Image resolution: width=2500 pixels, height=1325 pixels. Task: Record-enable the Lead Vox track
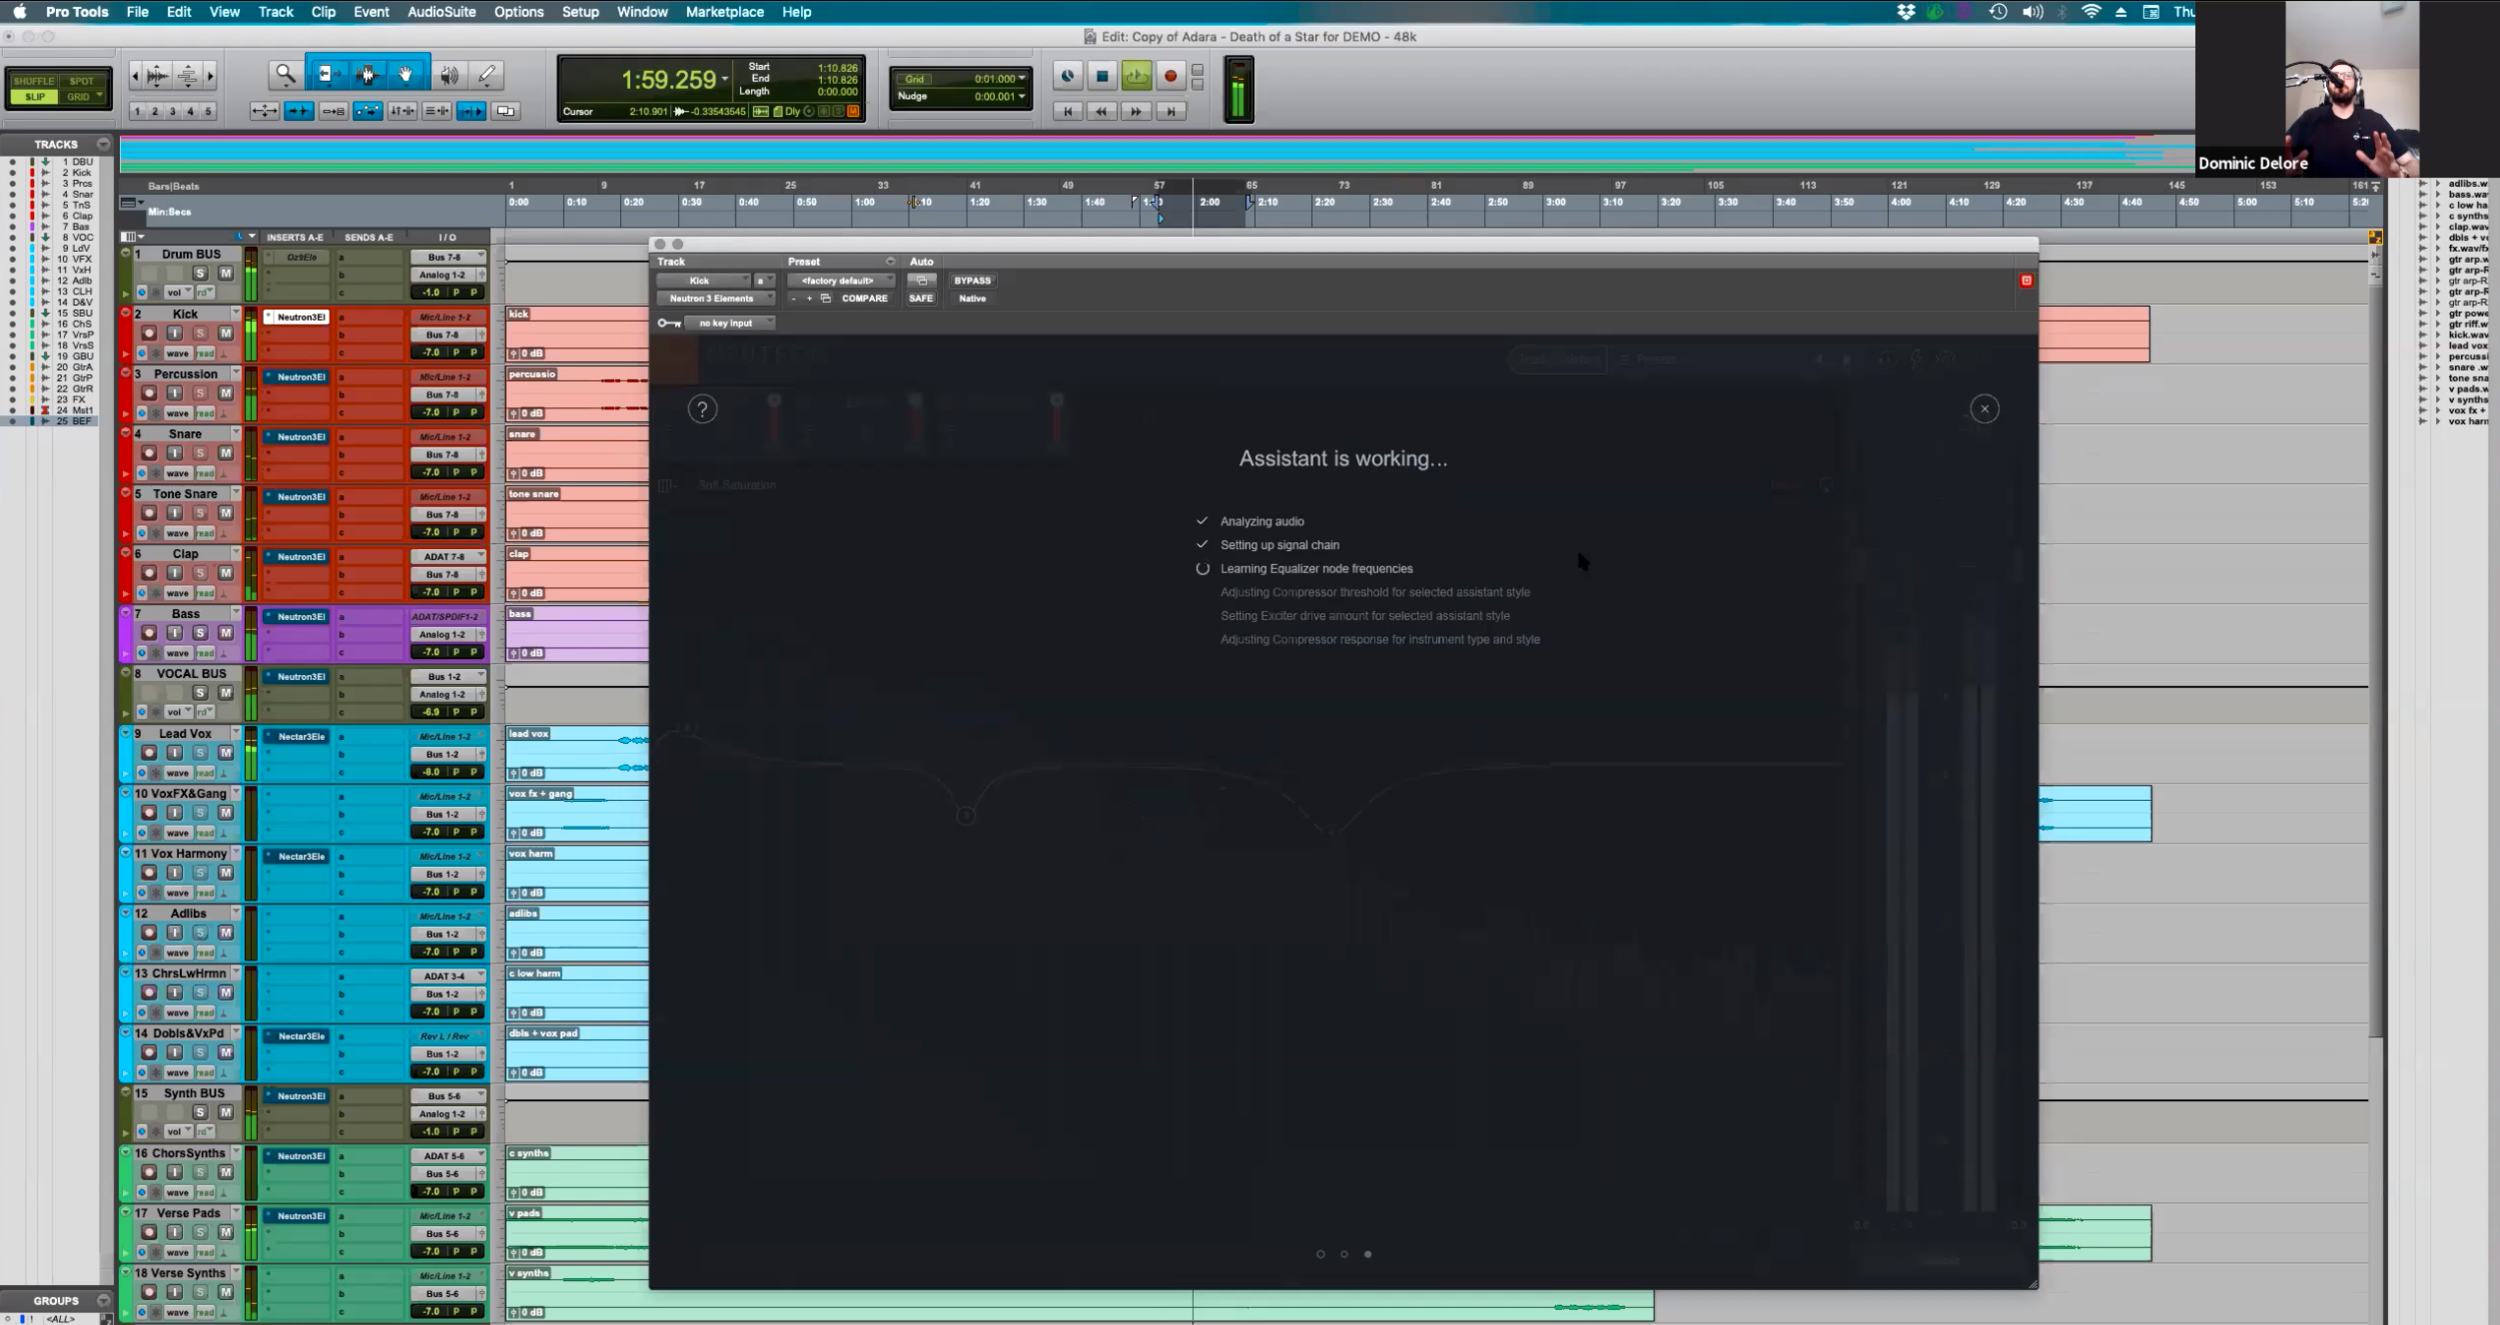tap(149, 753)
